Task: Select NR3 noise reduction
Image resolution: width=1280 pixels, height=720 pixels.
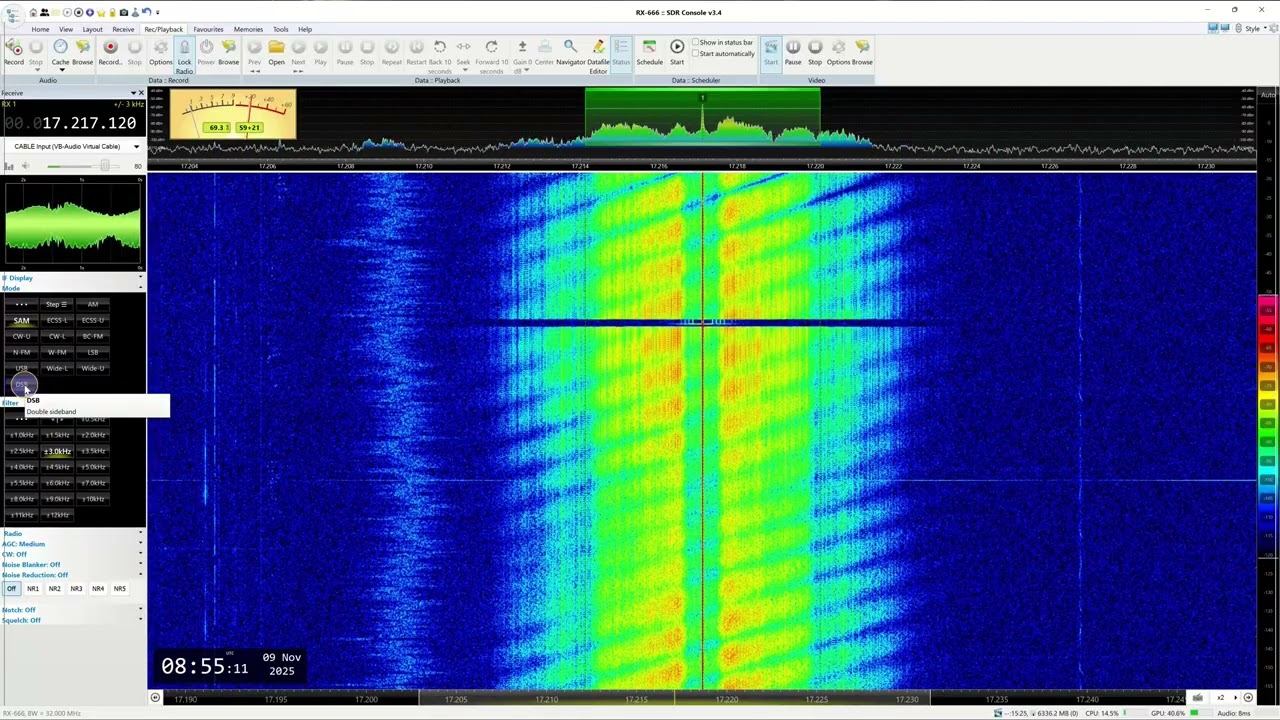Action: (76, 589)
